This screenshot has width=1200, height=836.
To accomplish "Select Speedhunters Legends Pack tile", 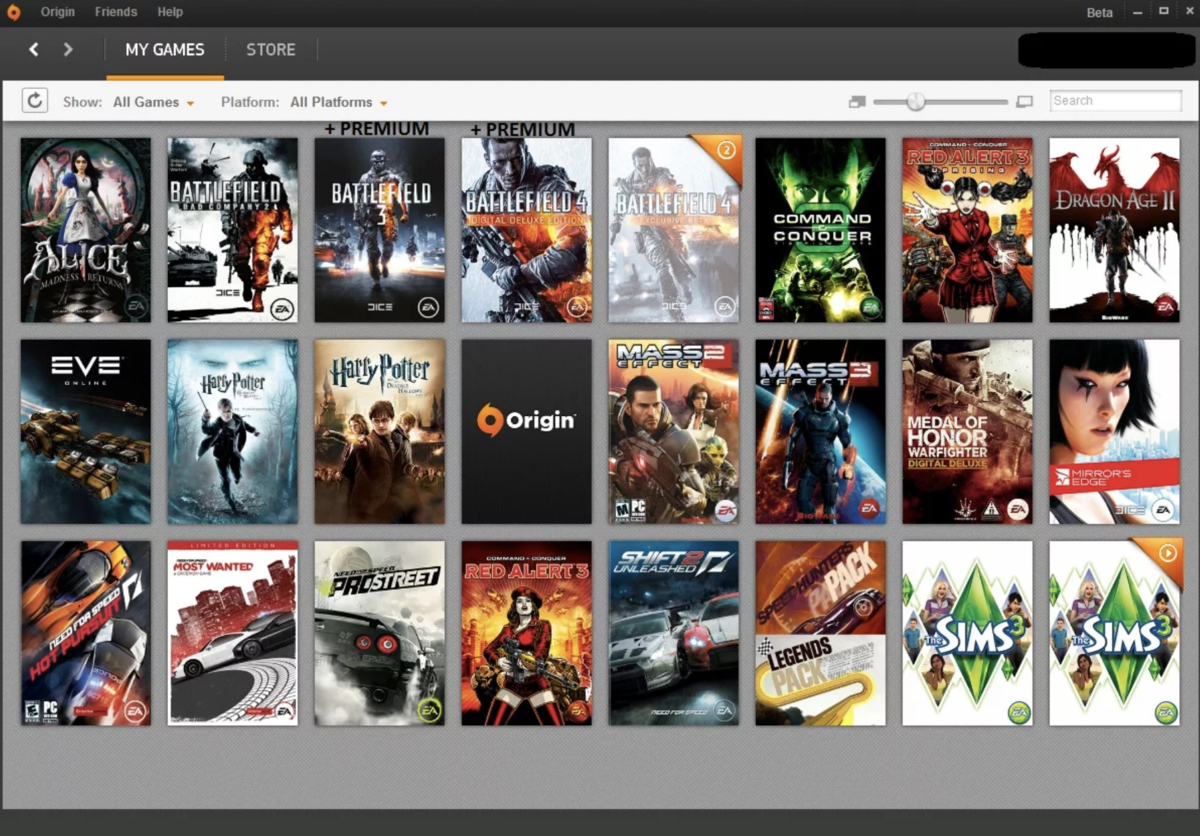I will 821,633.
